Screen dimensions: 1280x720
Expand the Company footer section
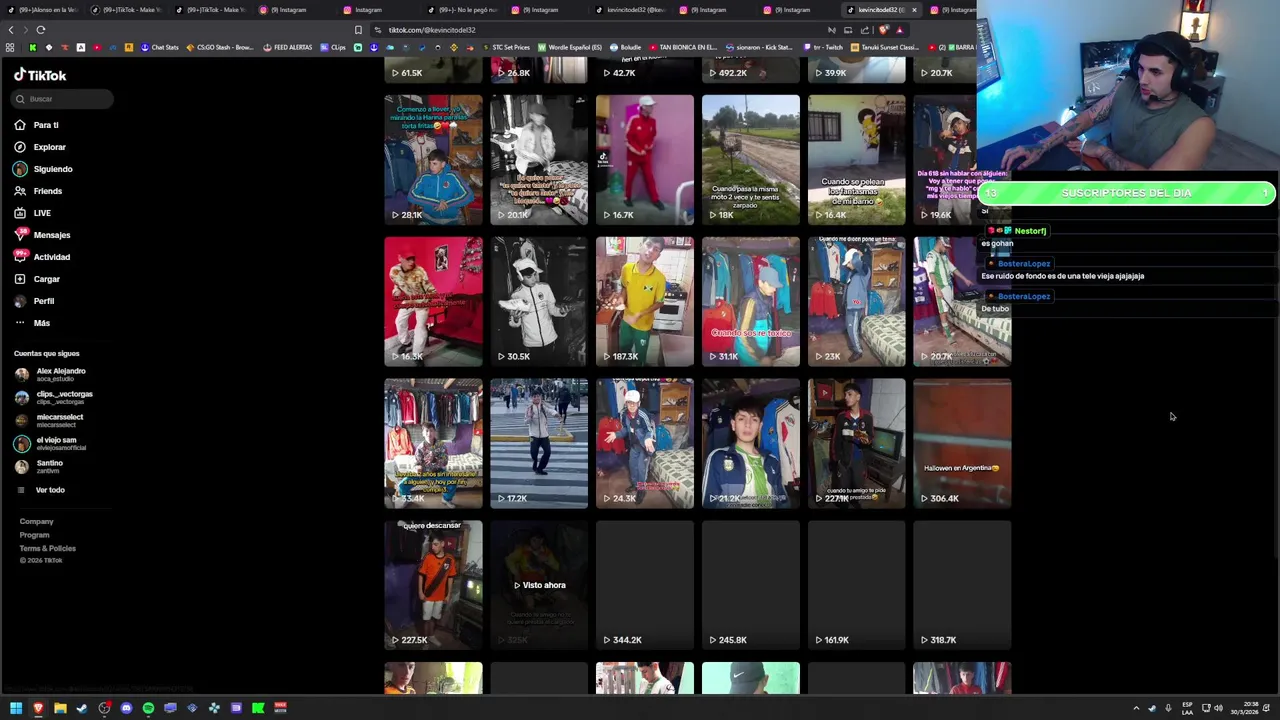click(36, 521)
